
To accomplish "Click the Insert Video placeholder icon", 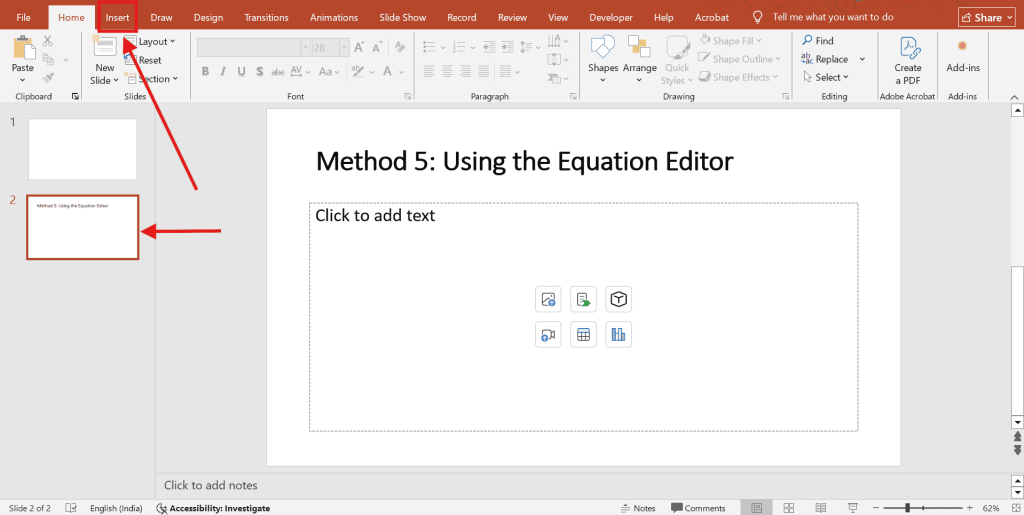I will (x=548, y=335).
